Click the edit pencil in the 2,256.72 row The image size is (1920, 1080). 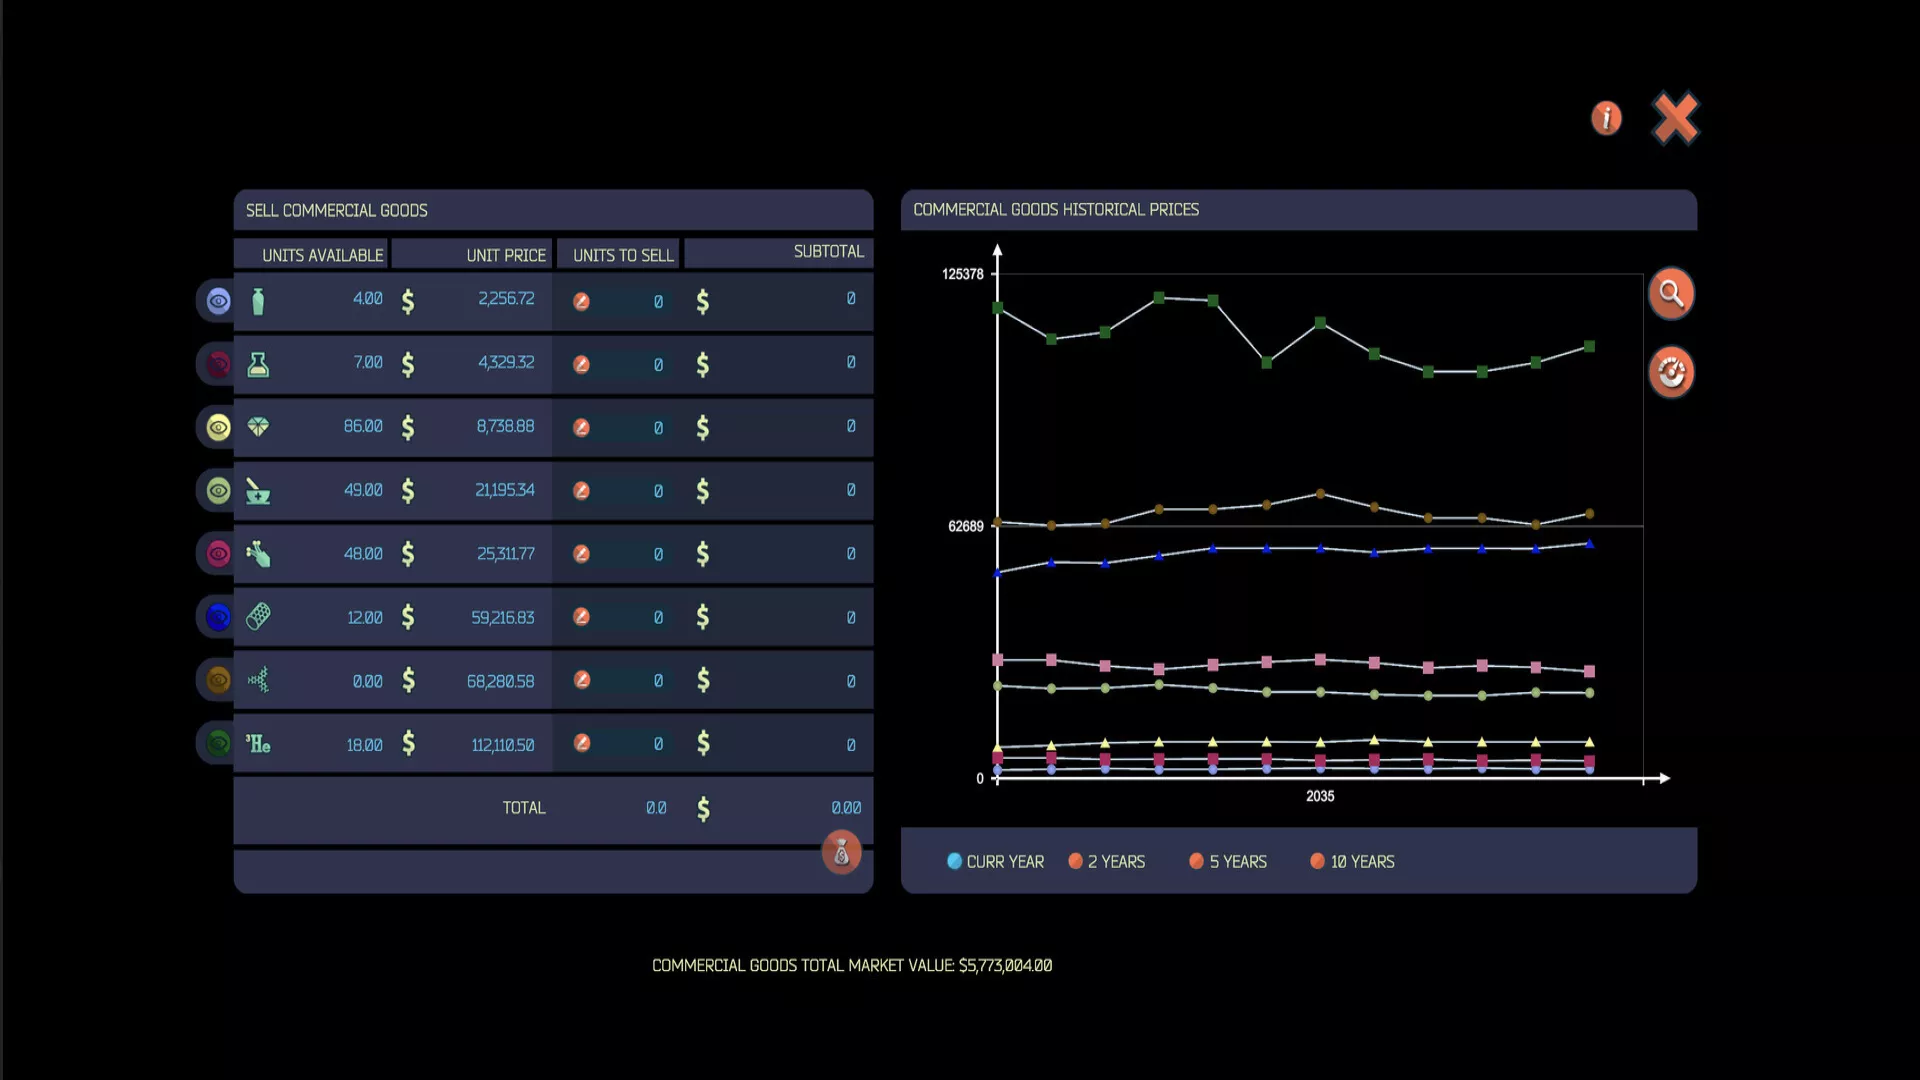click(581, 301)
